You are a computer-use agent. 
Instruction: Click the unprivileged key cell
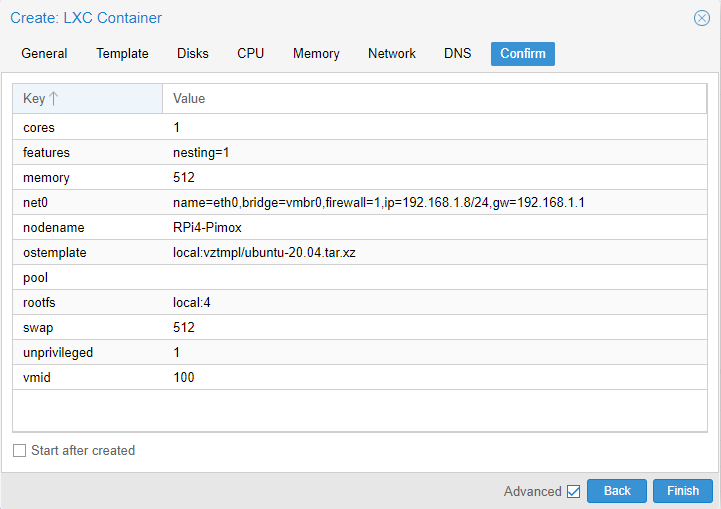tap(87, 352)
